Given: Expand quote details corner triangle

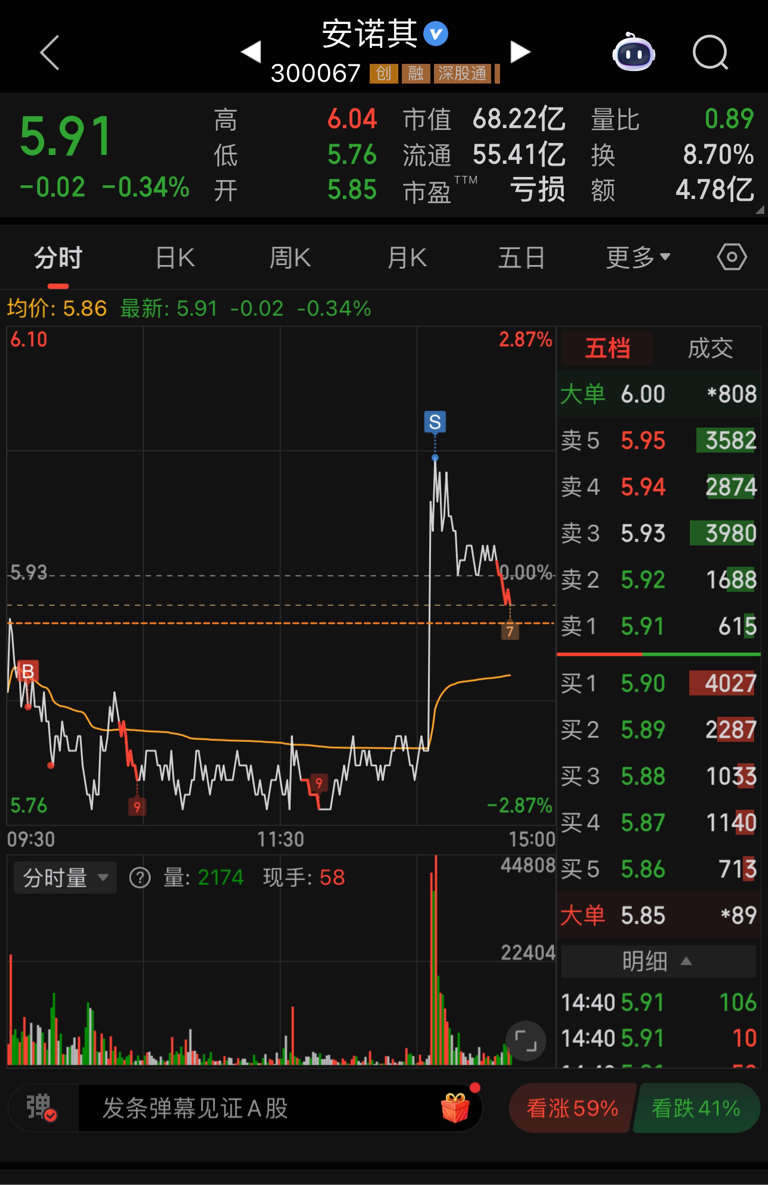Looking at the screenshot, I should click(760, 210).
